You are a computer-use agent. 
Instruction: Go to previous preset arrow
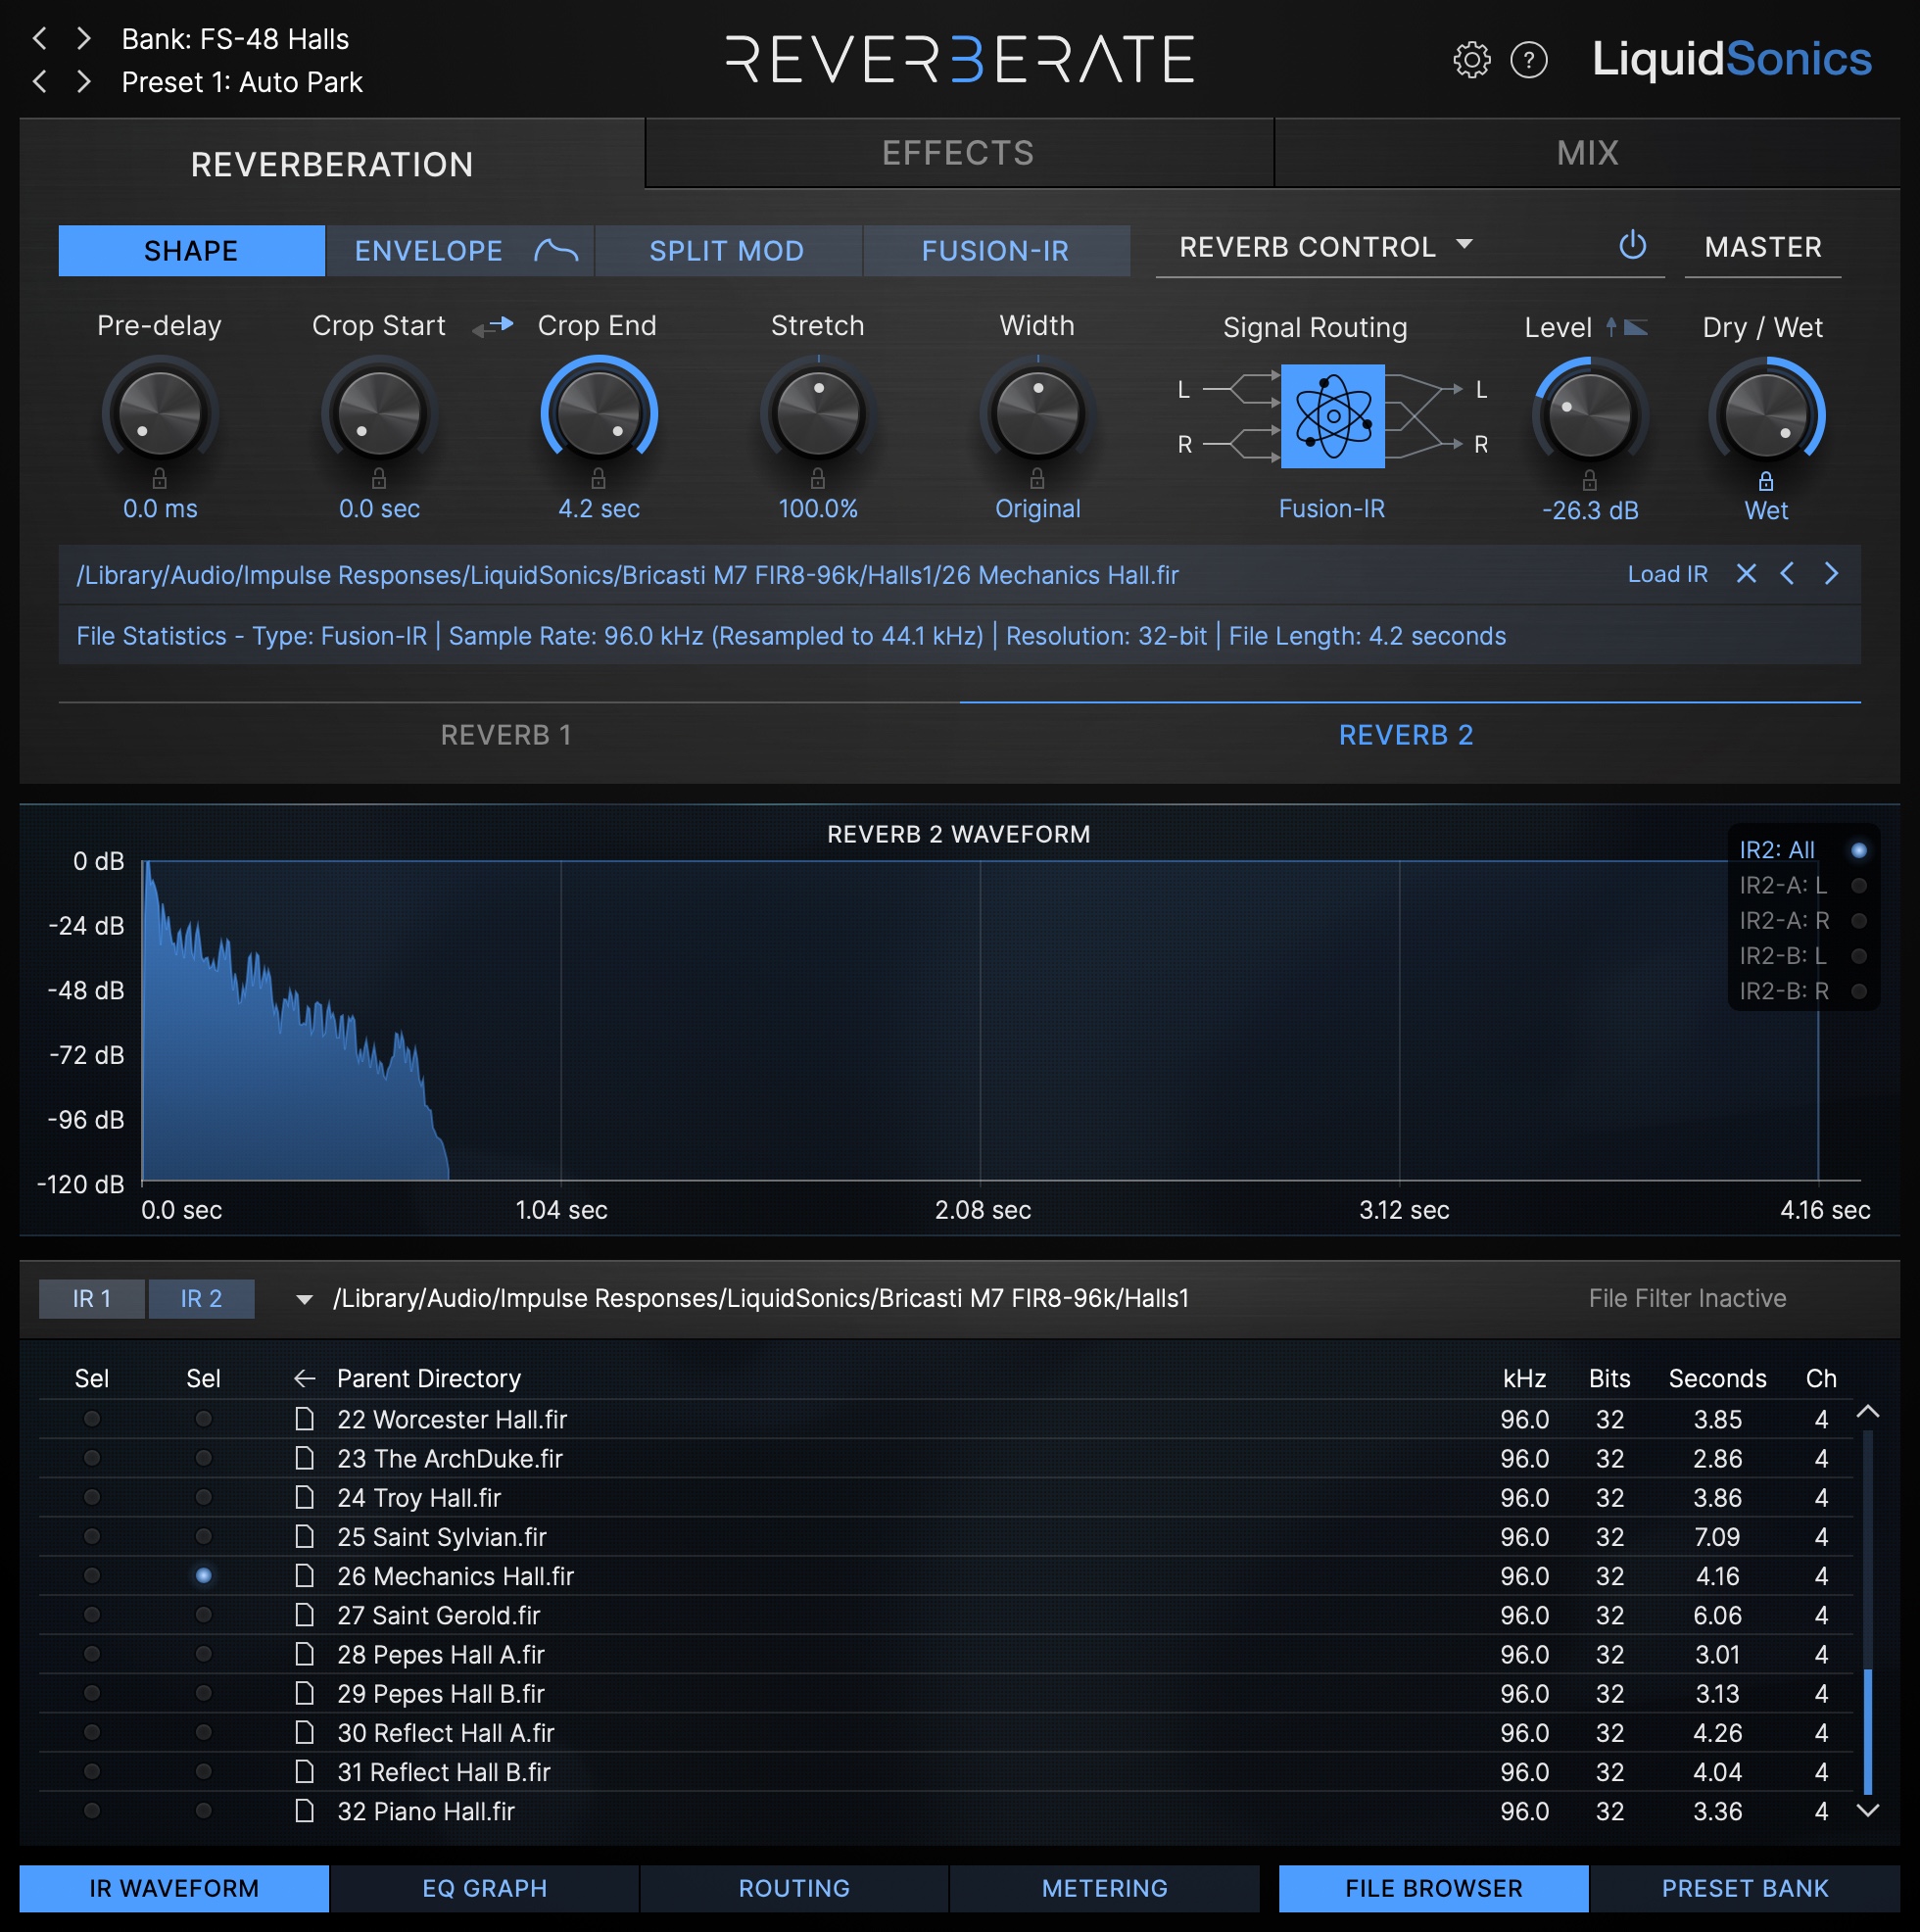(x=40, y=82)
